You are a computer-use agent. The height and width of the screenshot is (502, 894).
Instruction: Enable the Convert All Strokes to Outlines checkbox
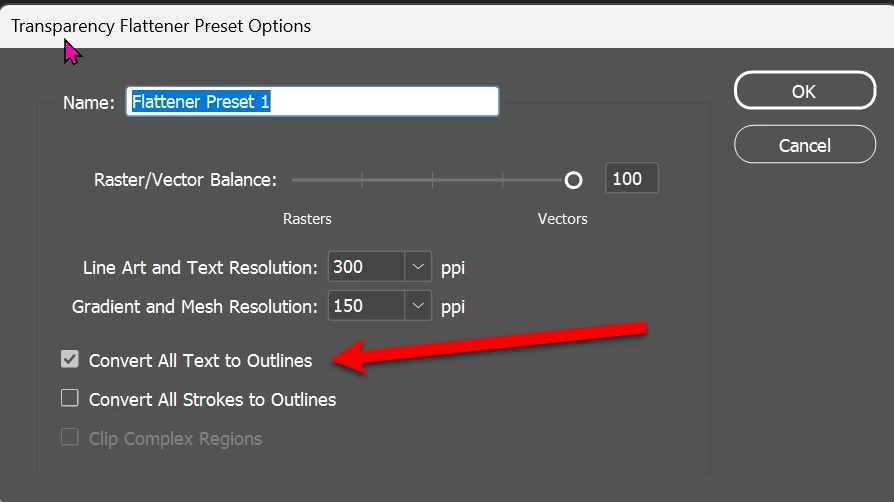click(x=70, y=398)
